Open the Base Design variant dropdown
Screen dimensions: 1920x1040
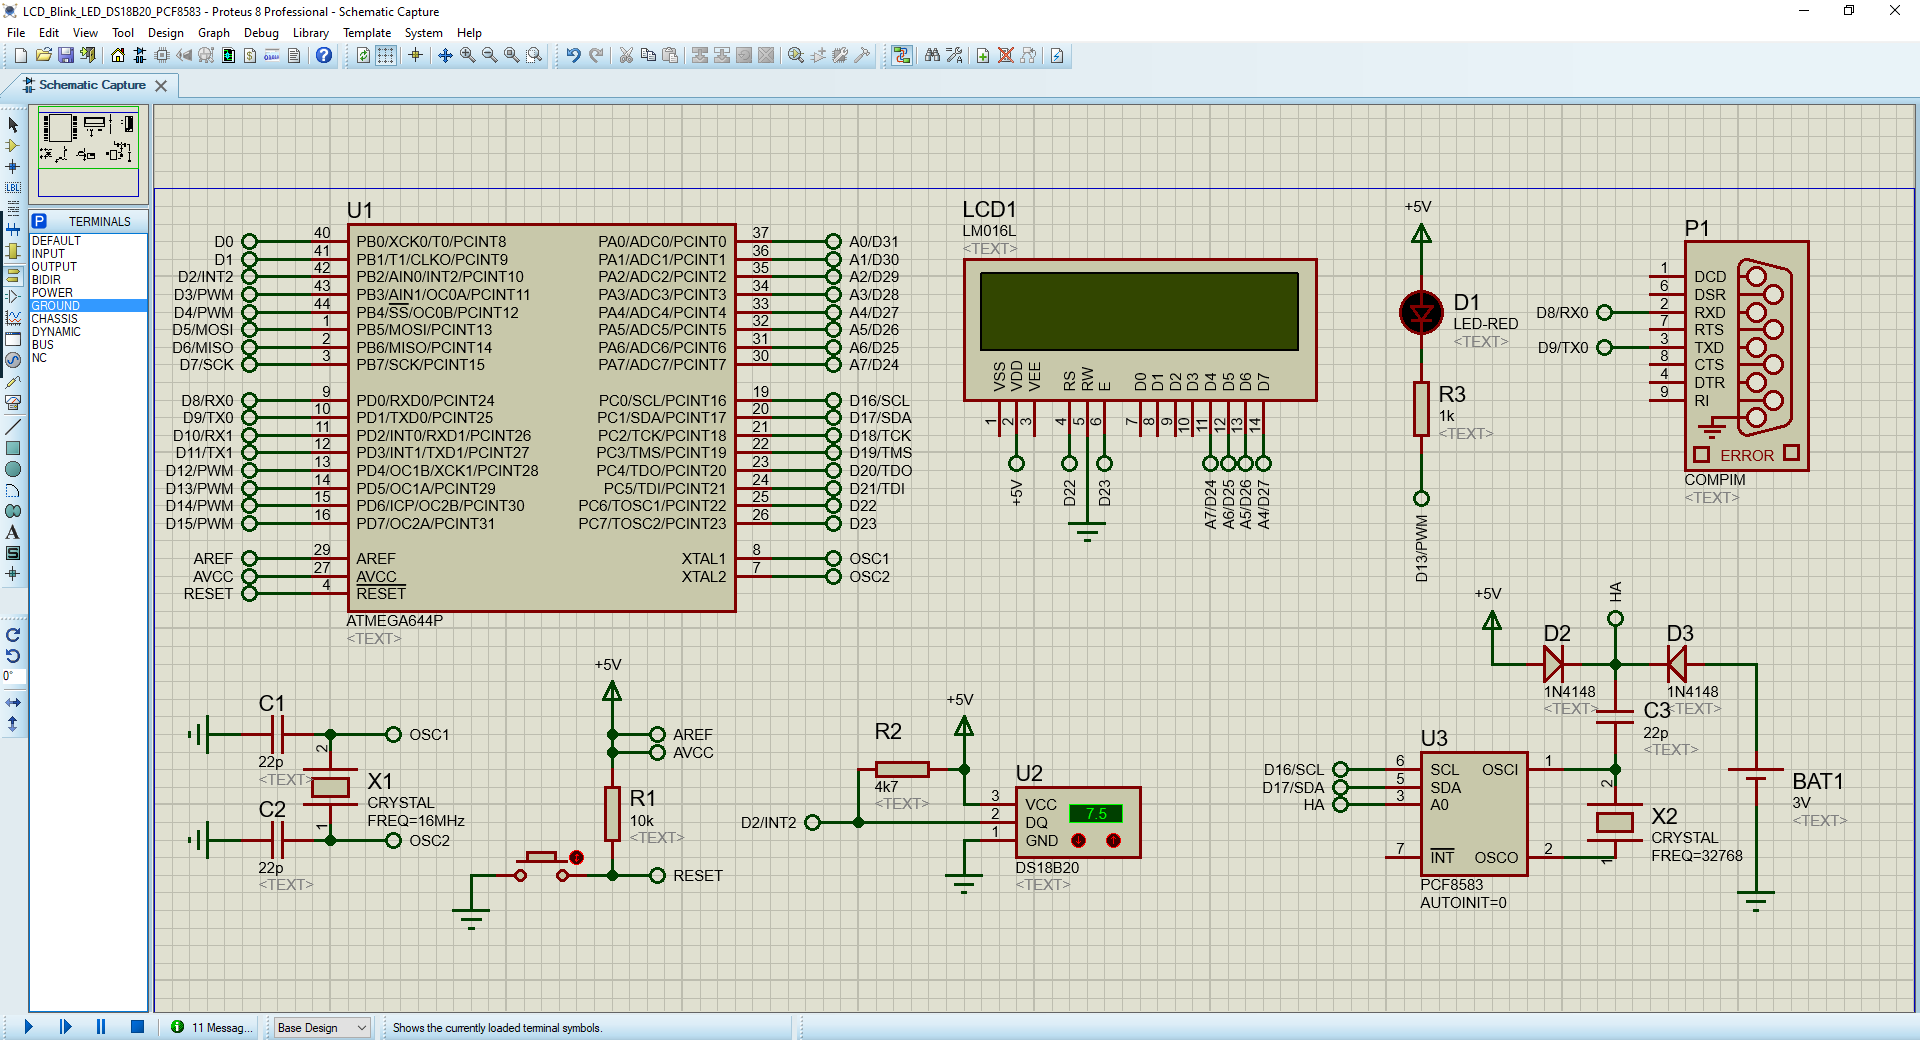pos(322,1027)
